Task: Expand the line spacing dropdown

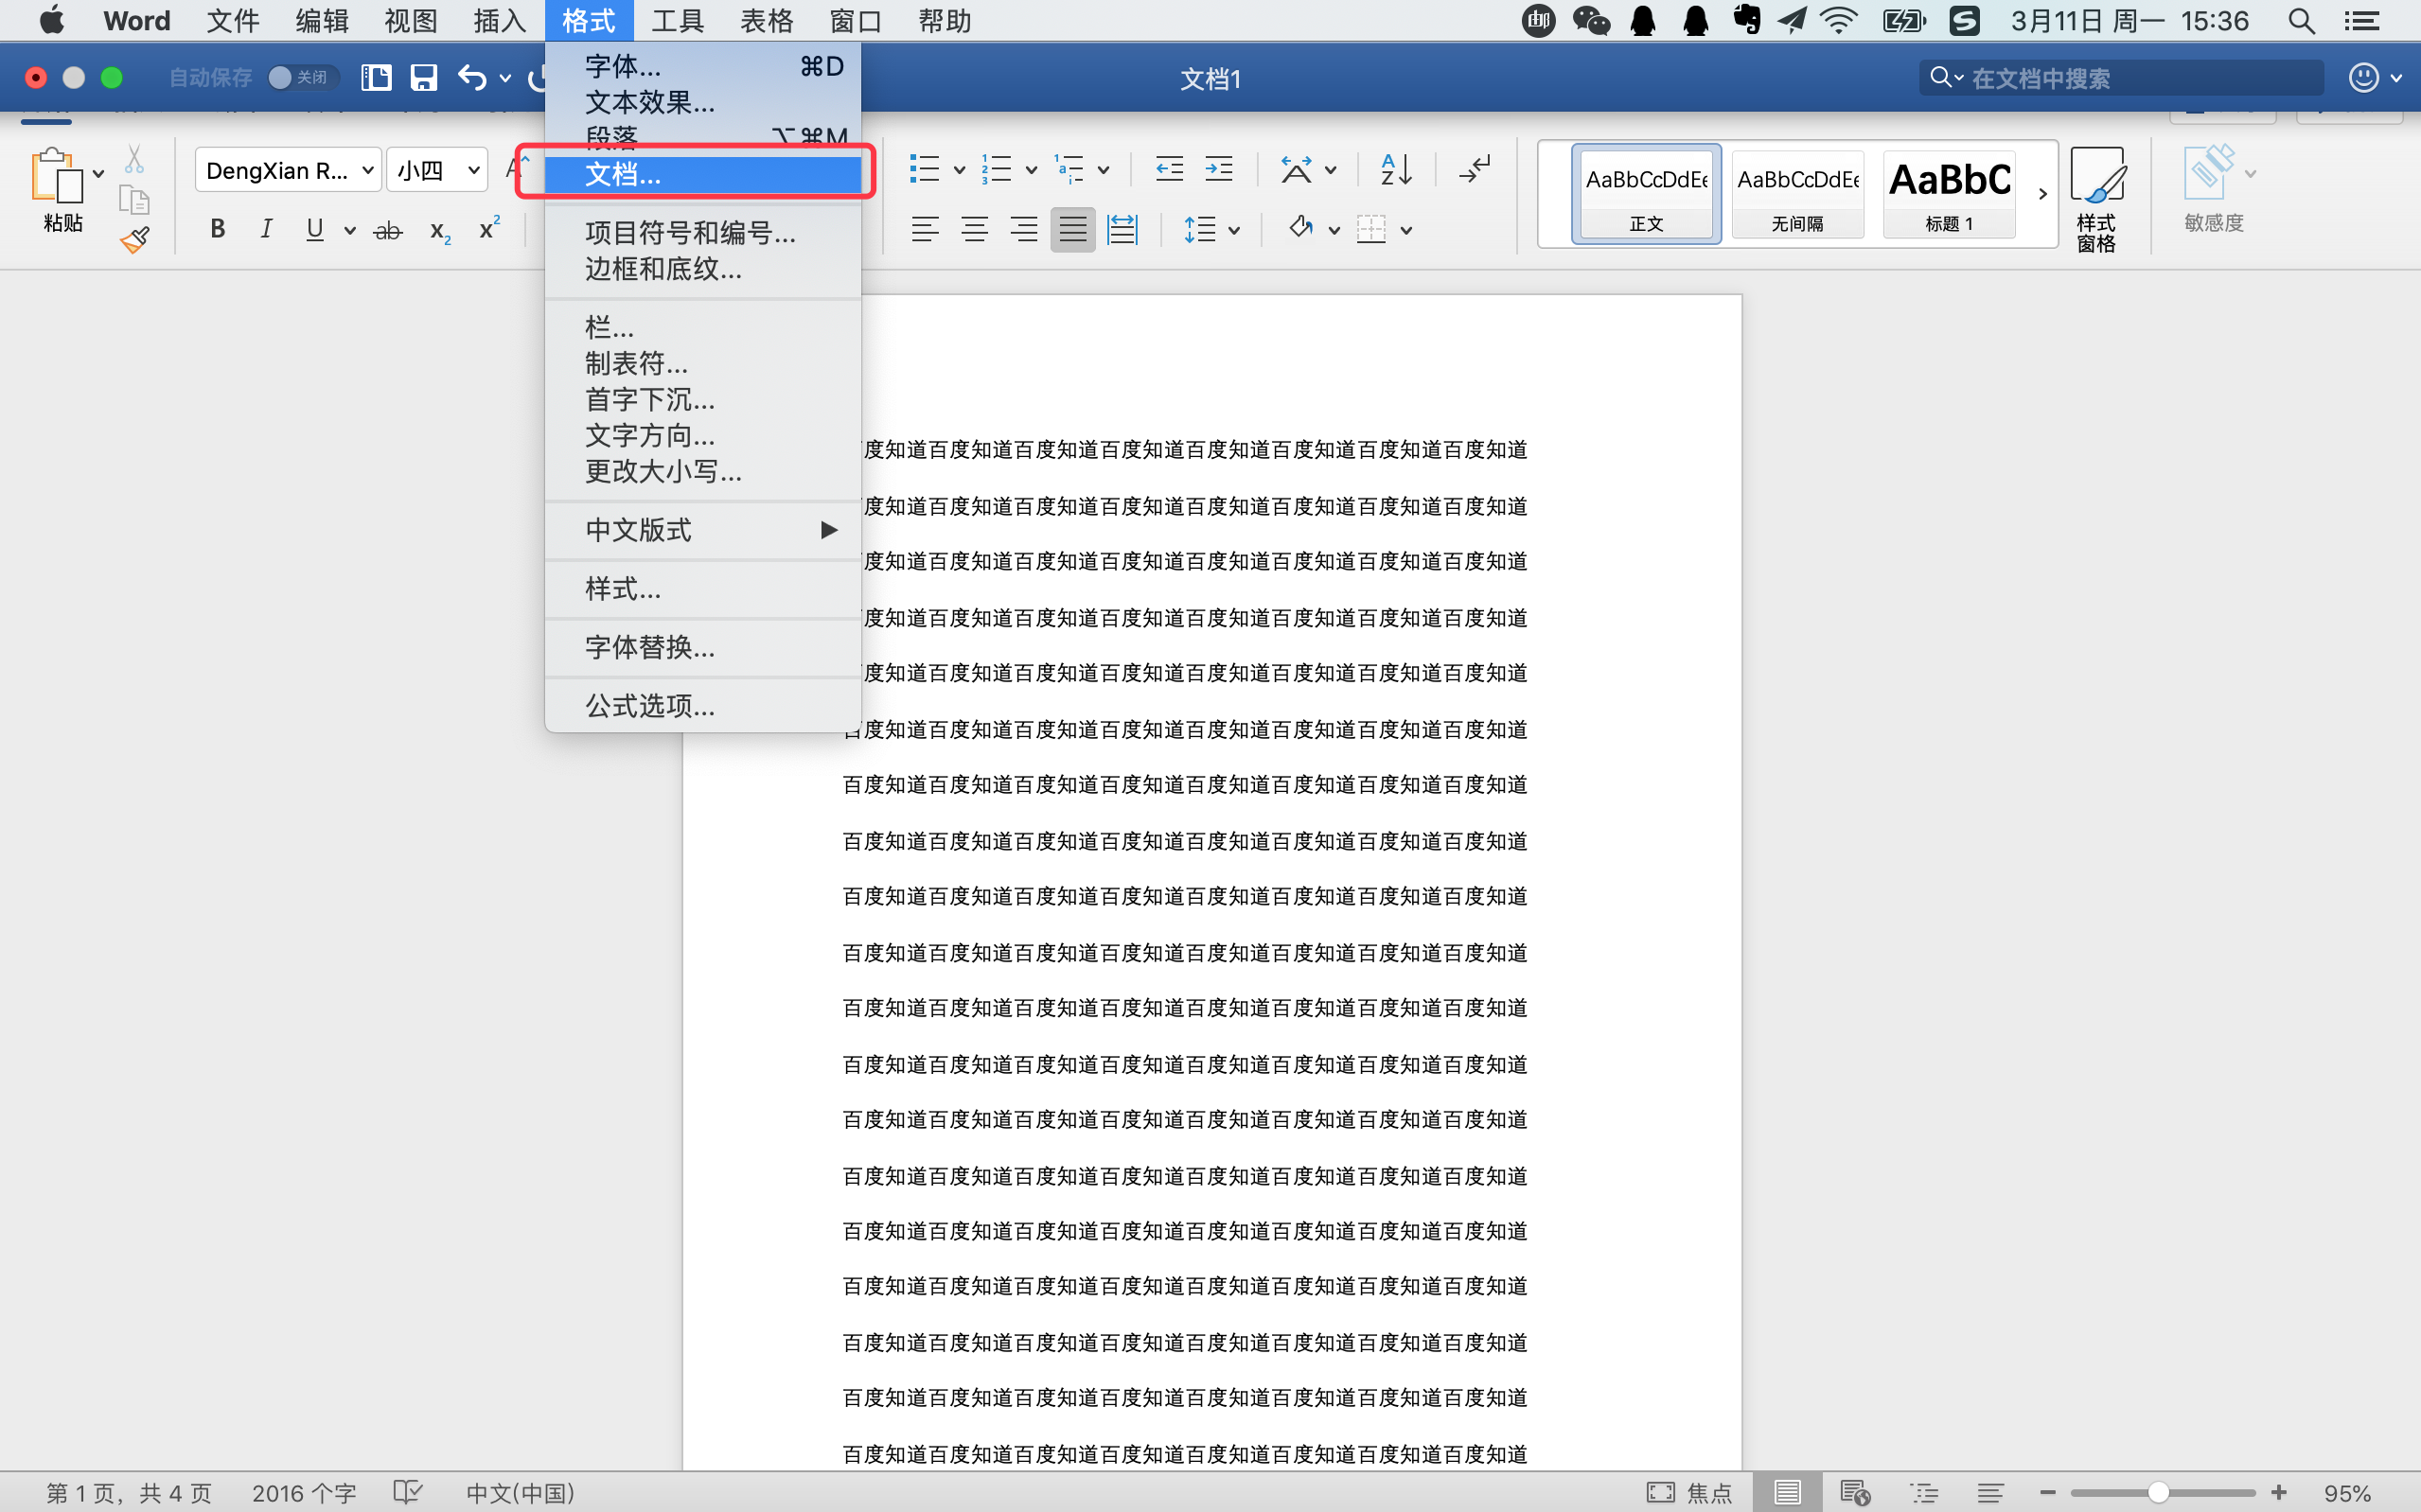Action: (1234, 231)
